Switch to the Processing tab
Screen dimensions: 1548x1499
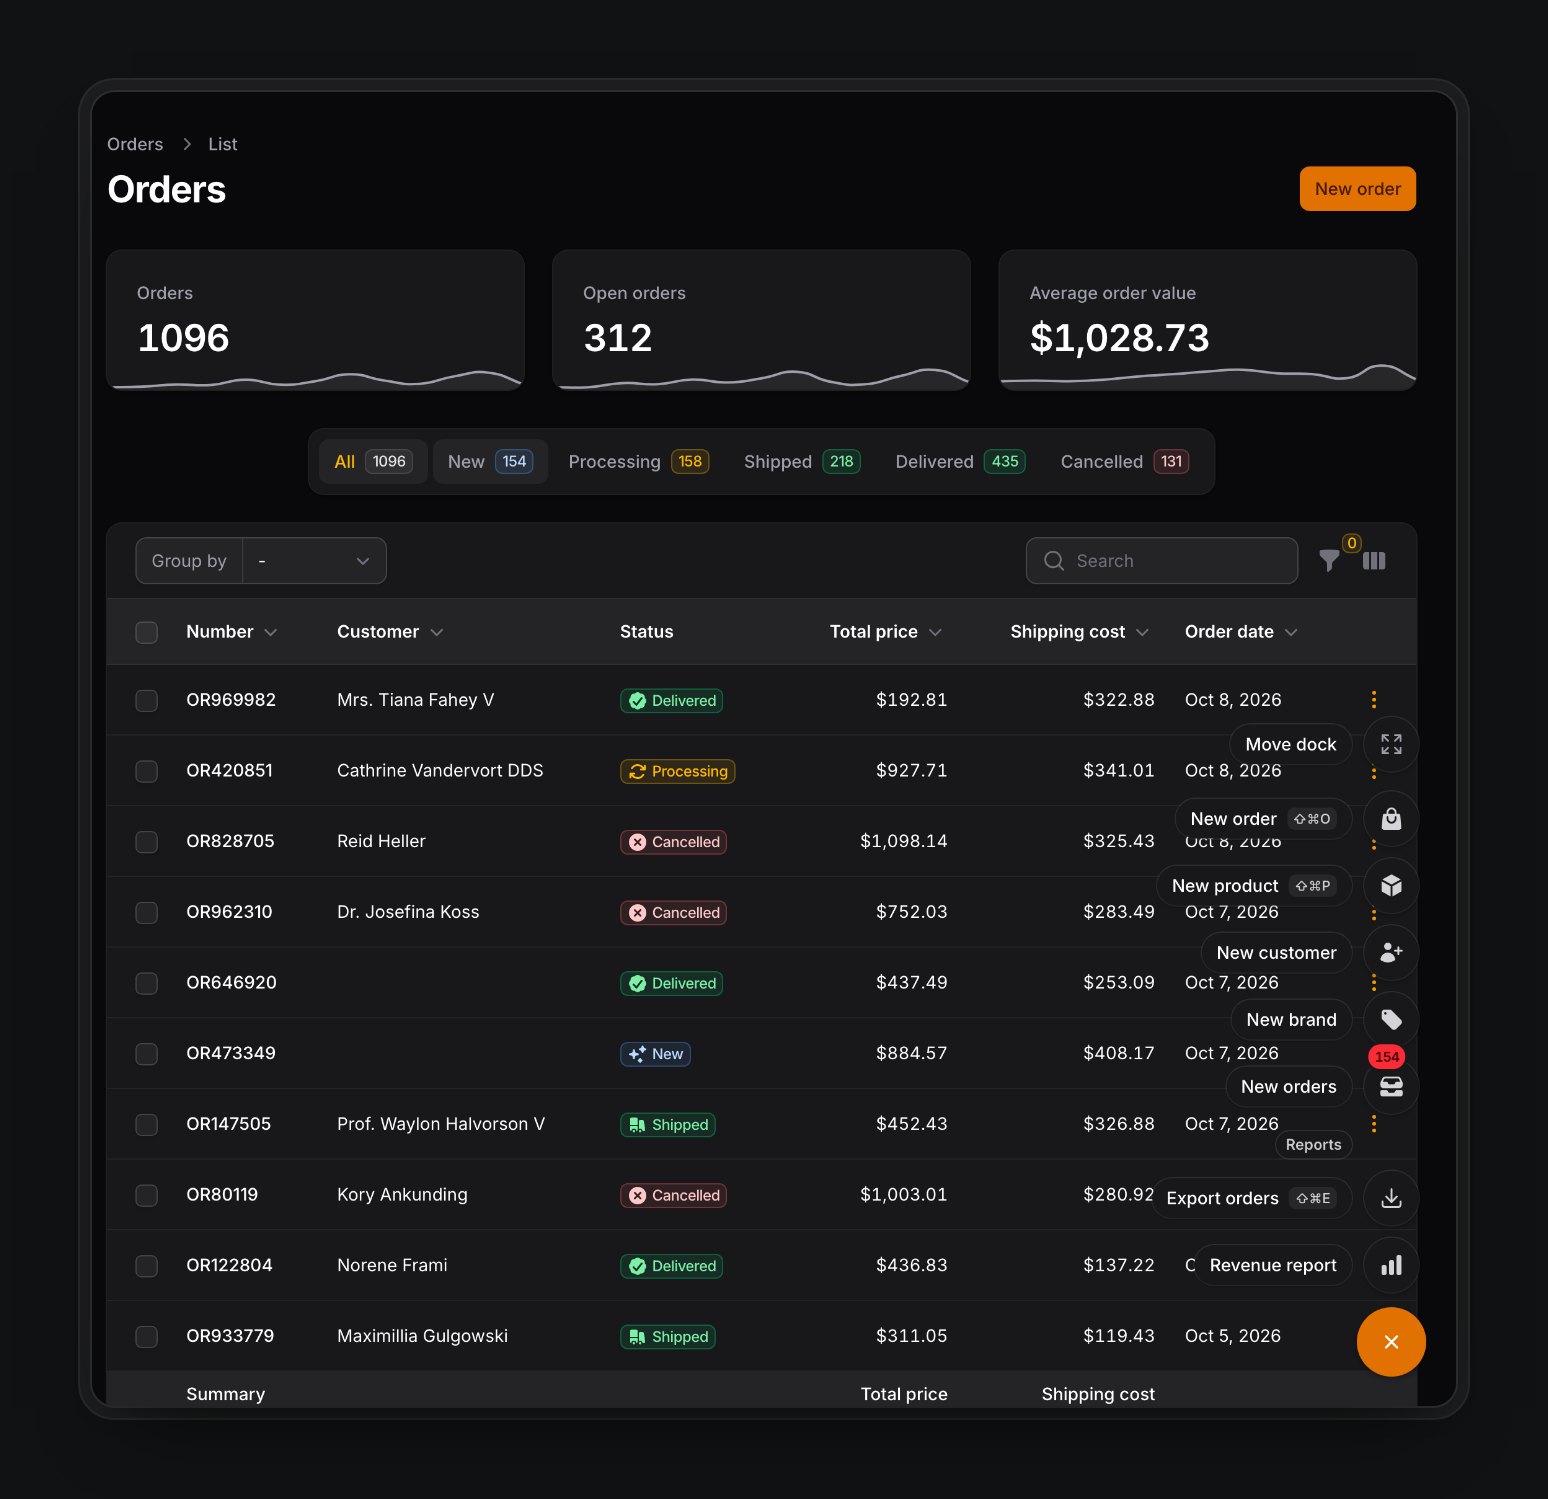pyautogui.click(x=638, y=461)
